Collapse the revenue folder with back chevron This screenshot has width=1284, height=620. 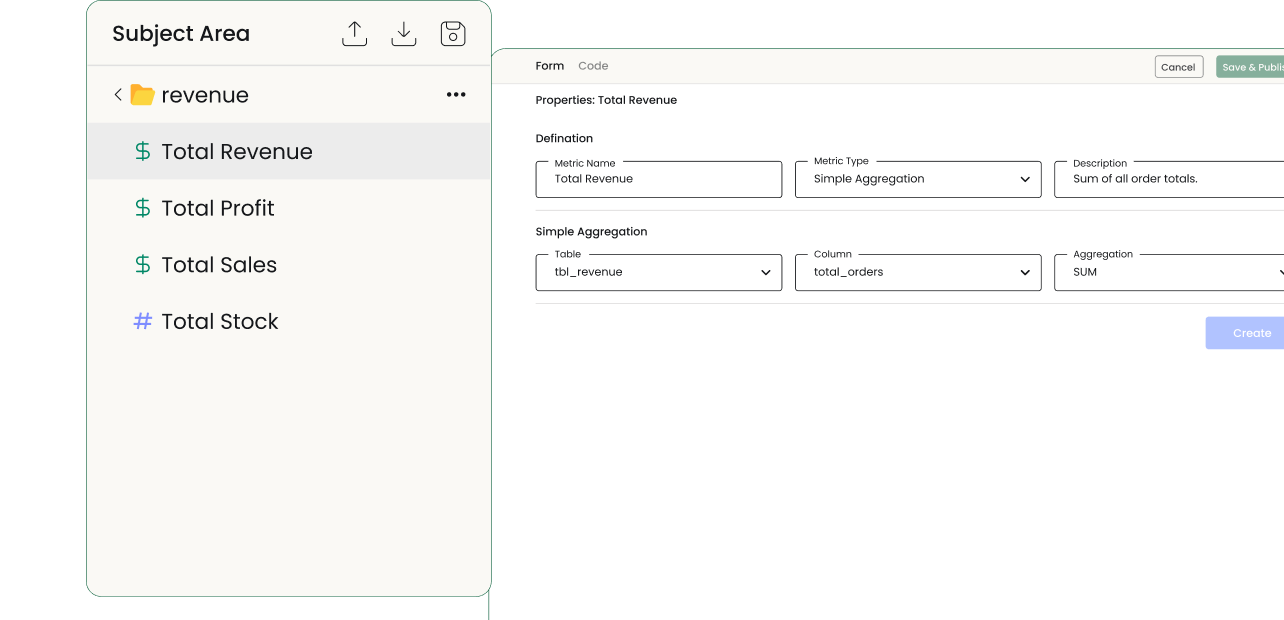tap(118, 95)
